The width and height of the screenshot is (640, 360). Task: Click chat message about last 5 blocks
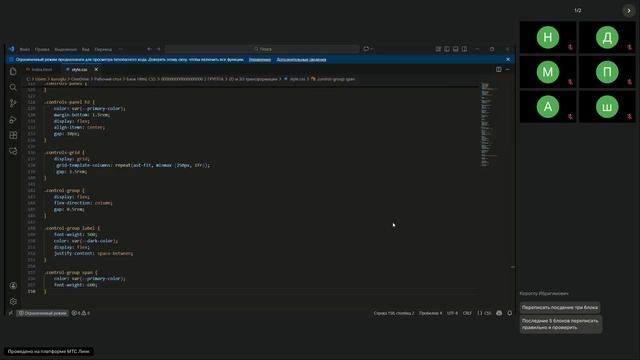tap(560, 324)
